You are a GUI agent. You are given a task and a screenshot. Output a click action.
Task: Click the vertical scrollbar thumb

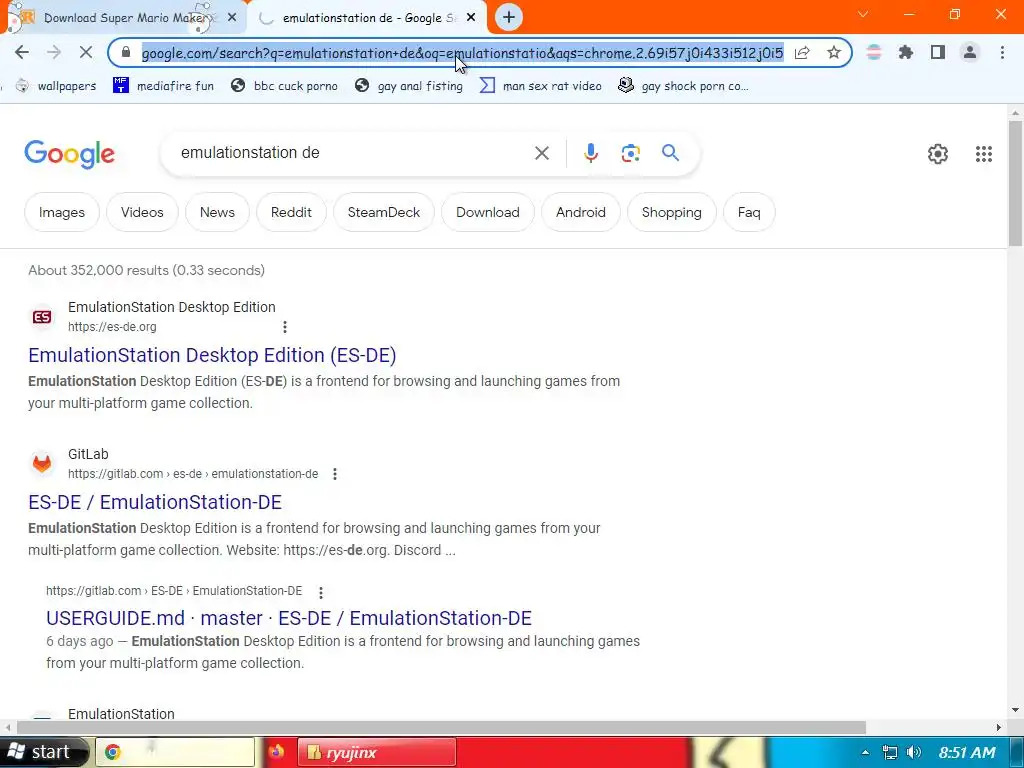[1015, 184]
